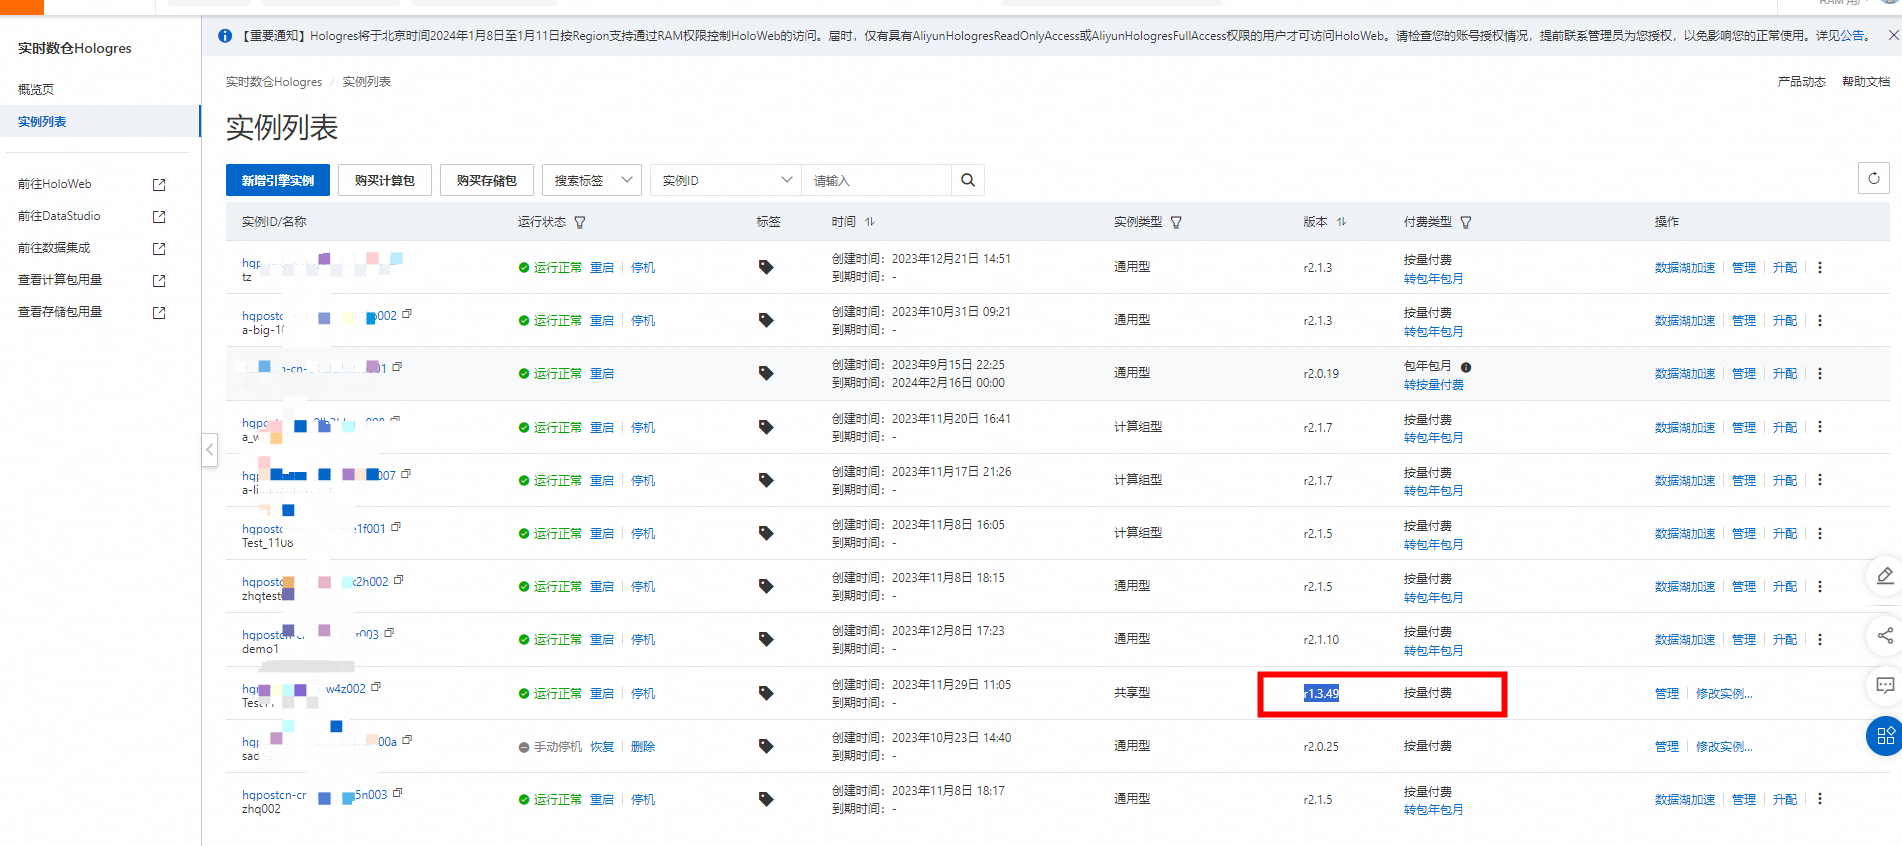Open 帮助文档 link
1902x846 pixels.
pos(1866,82)
